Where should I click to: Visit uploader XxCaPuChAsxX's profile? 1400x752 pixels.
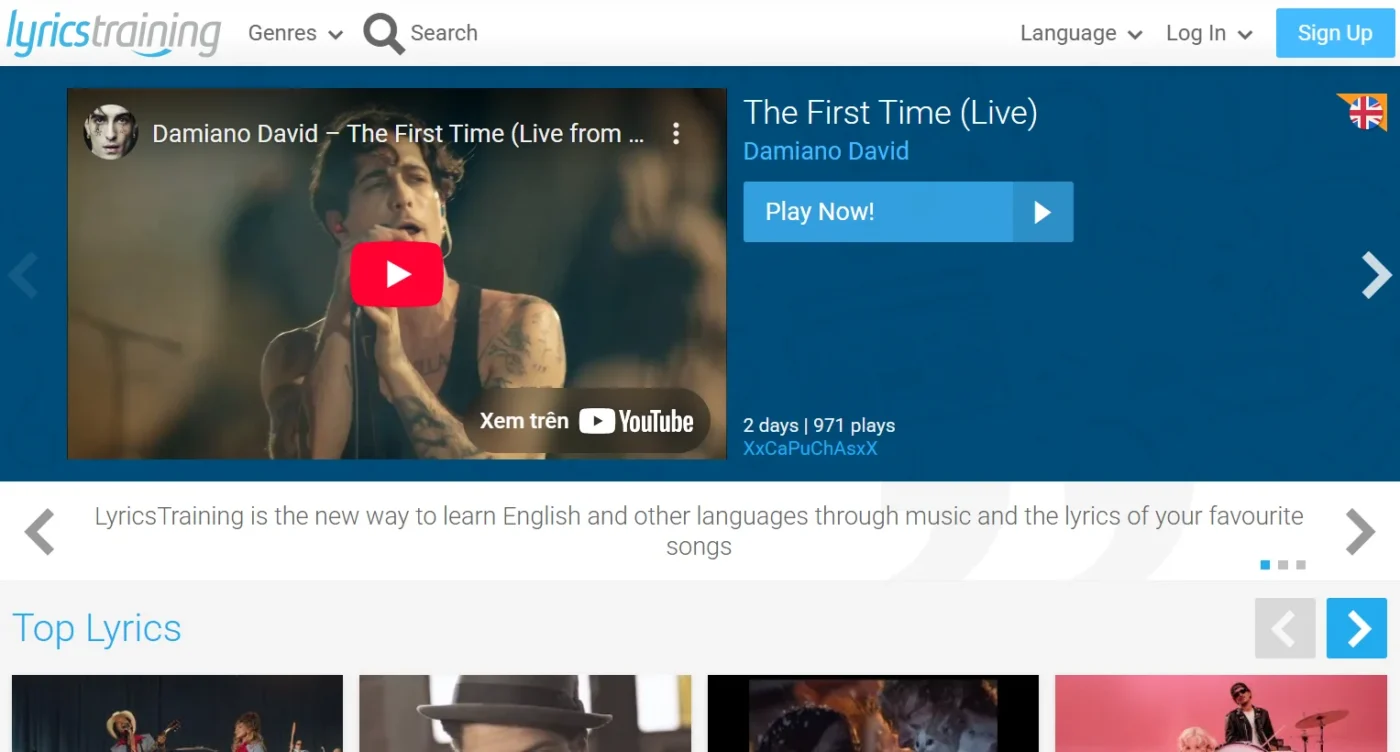pyautogui.click(x=810, y=448)
